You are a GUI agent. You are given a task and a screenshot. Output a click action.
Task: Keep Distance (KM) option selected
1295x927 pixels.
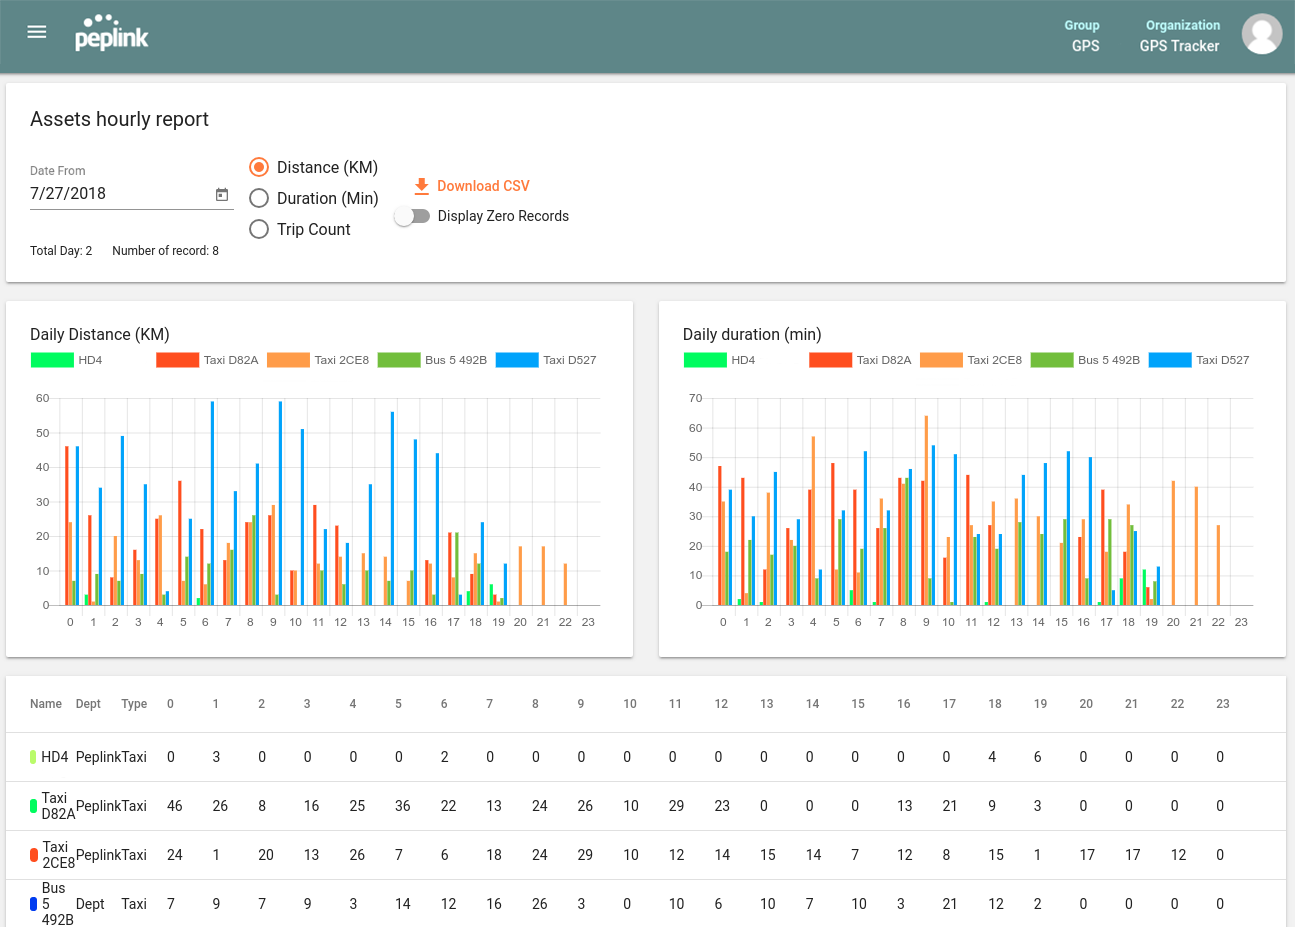pyautogui.click(x=259, y=167)
